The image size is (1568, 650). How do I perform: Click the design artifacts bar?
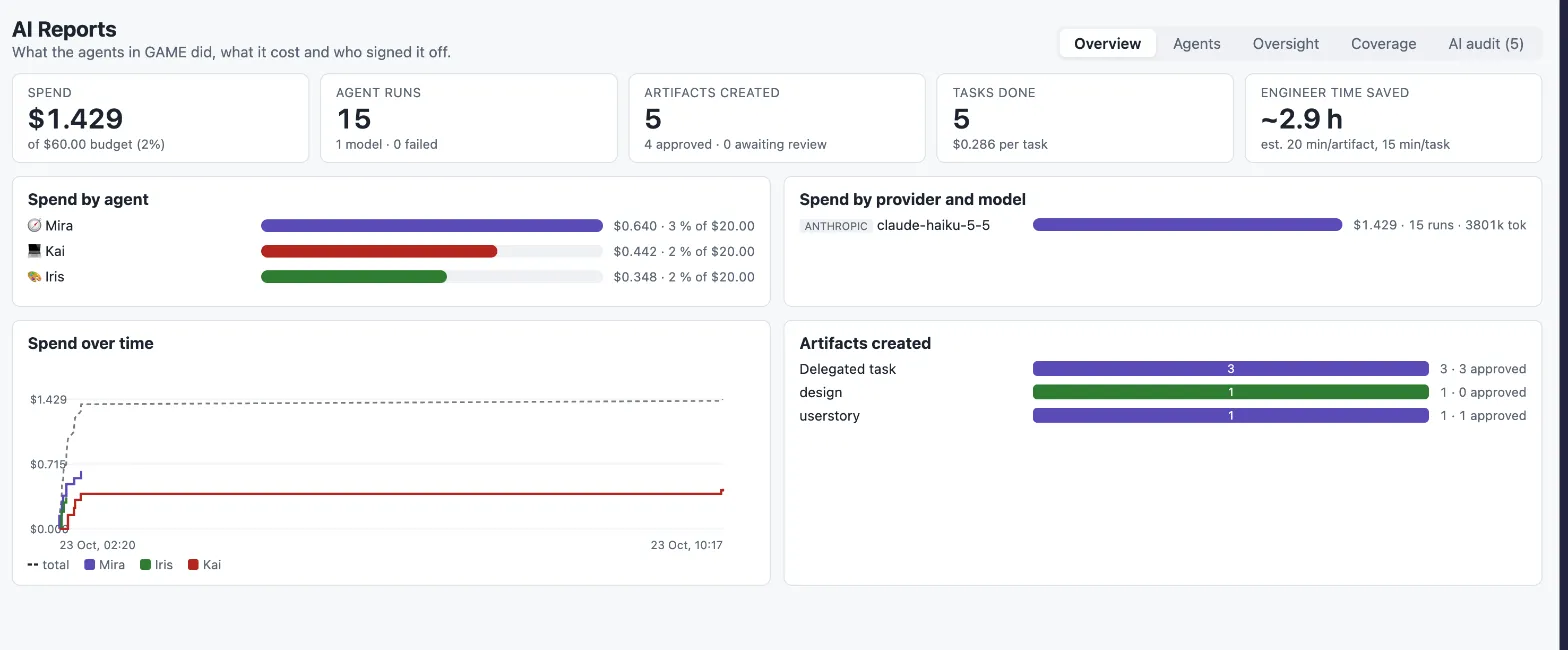coord(1230,392)
